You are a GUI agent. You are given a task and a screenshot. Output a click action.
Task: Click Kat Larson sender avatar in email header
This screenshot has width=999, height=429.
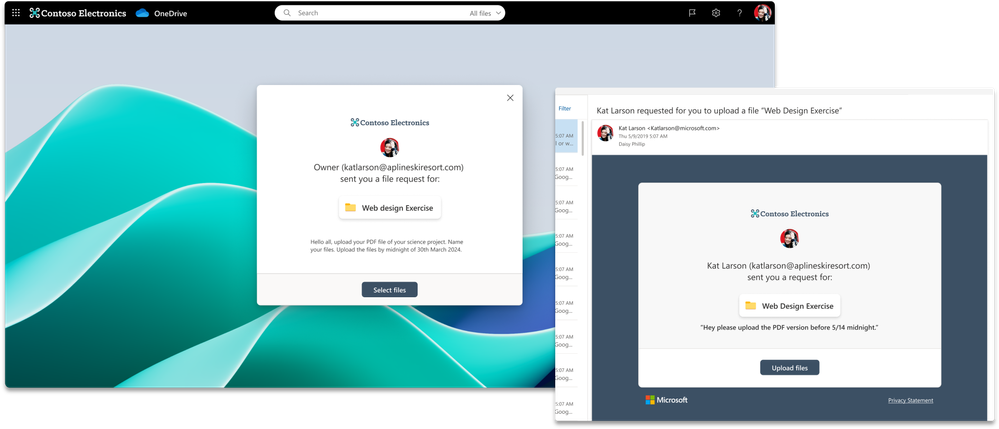(x=605, y=133)
